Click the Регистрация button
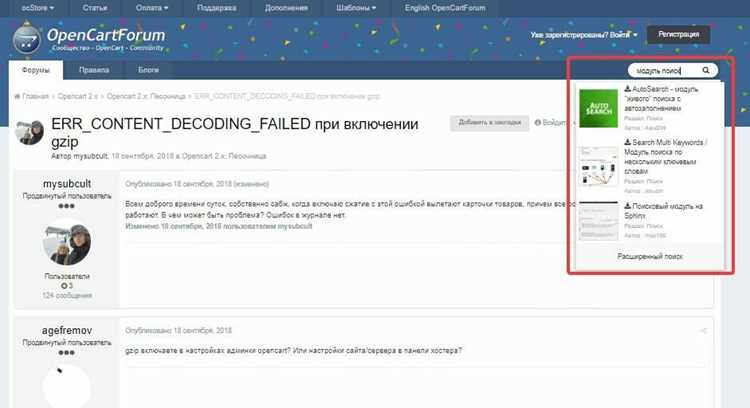Screen dimensions: 750x408 (678, 34)
